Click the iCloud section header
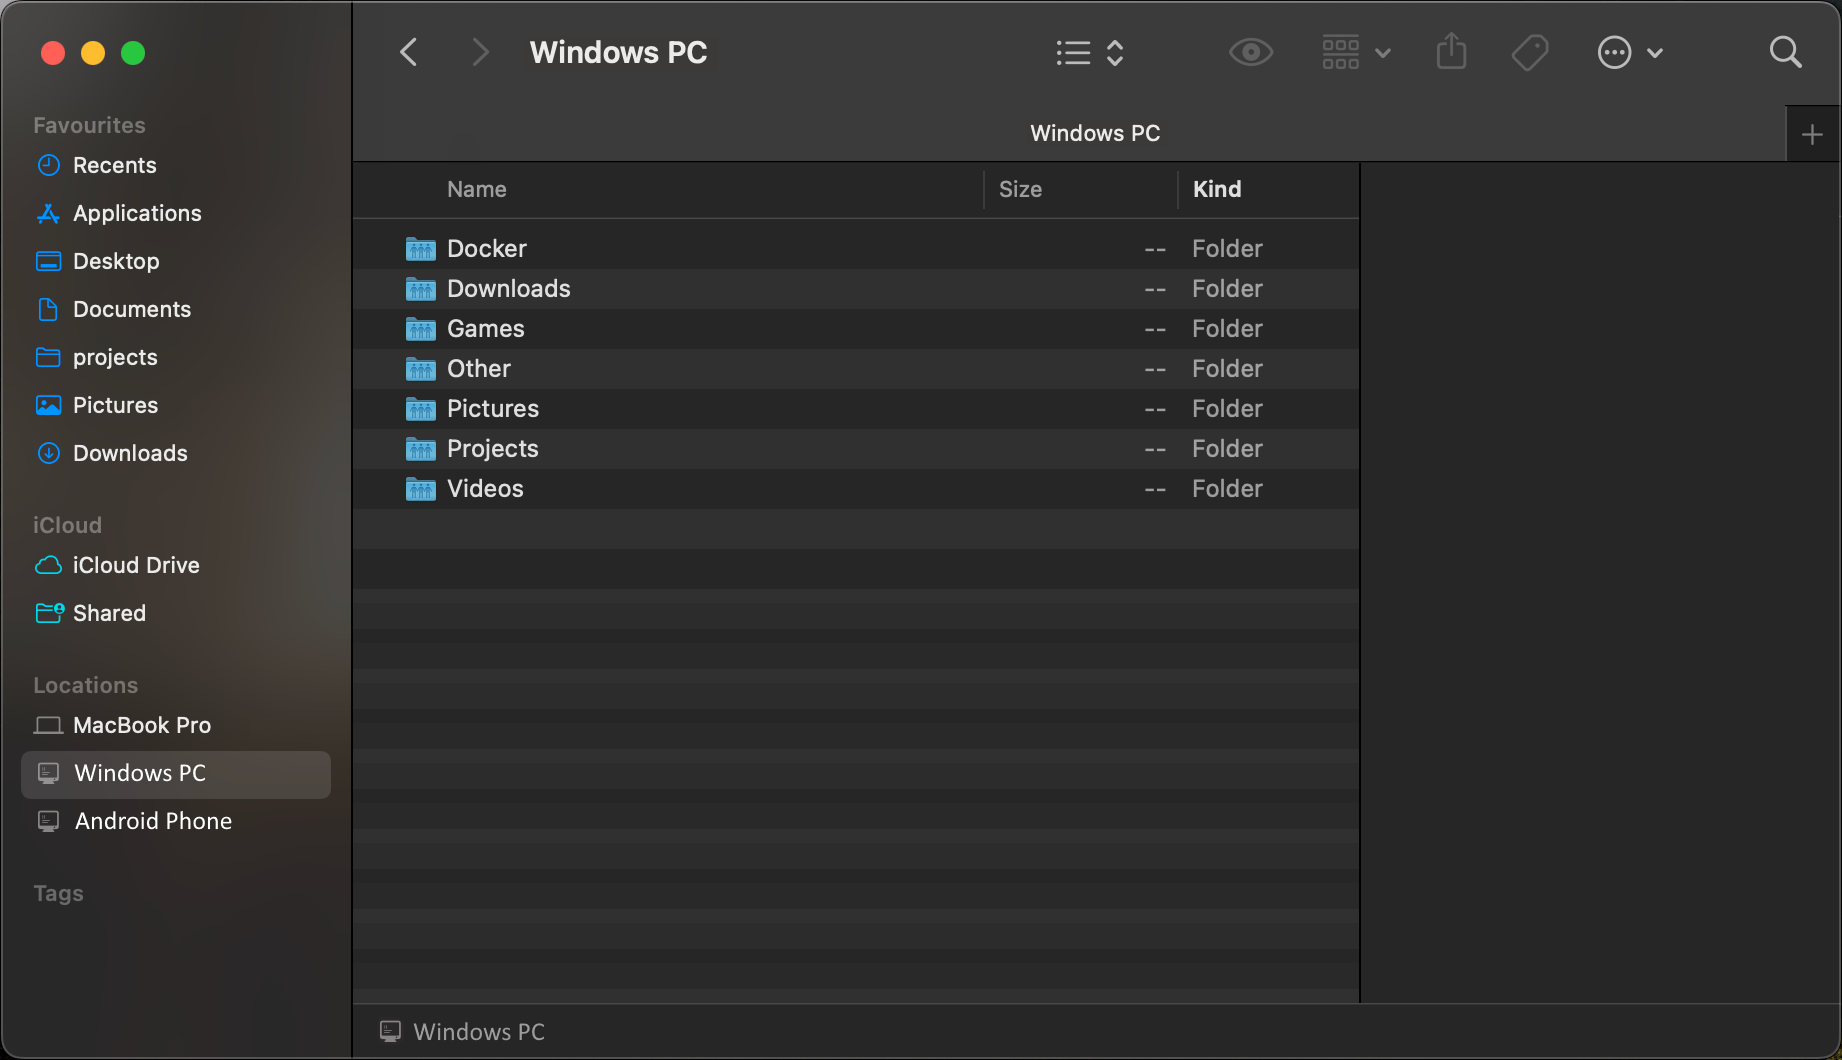 (x=67, y=525)
